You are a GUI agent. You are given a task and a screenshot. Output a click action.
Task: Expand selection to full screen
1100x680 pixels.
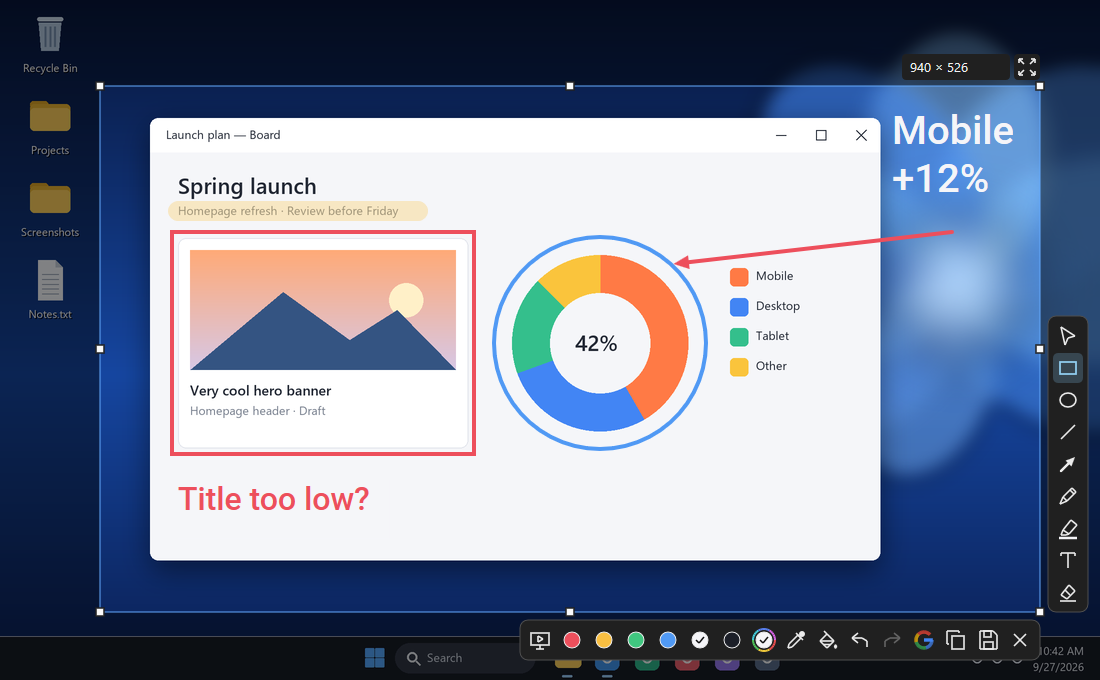1027,67
